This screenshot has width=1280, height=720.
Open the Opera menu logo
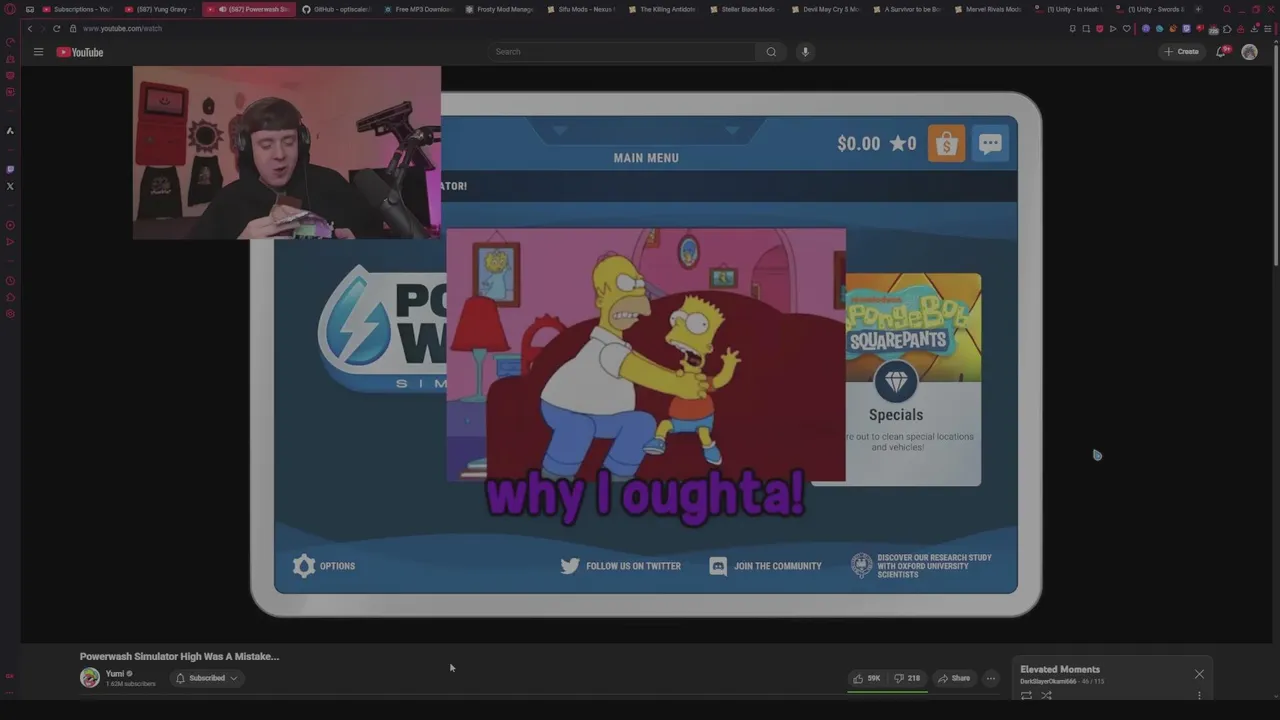[10, 9]
